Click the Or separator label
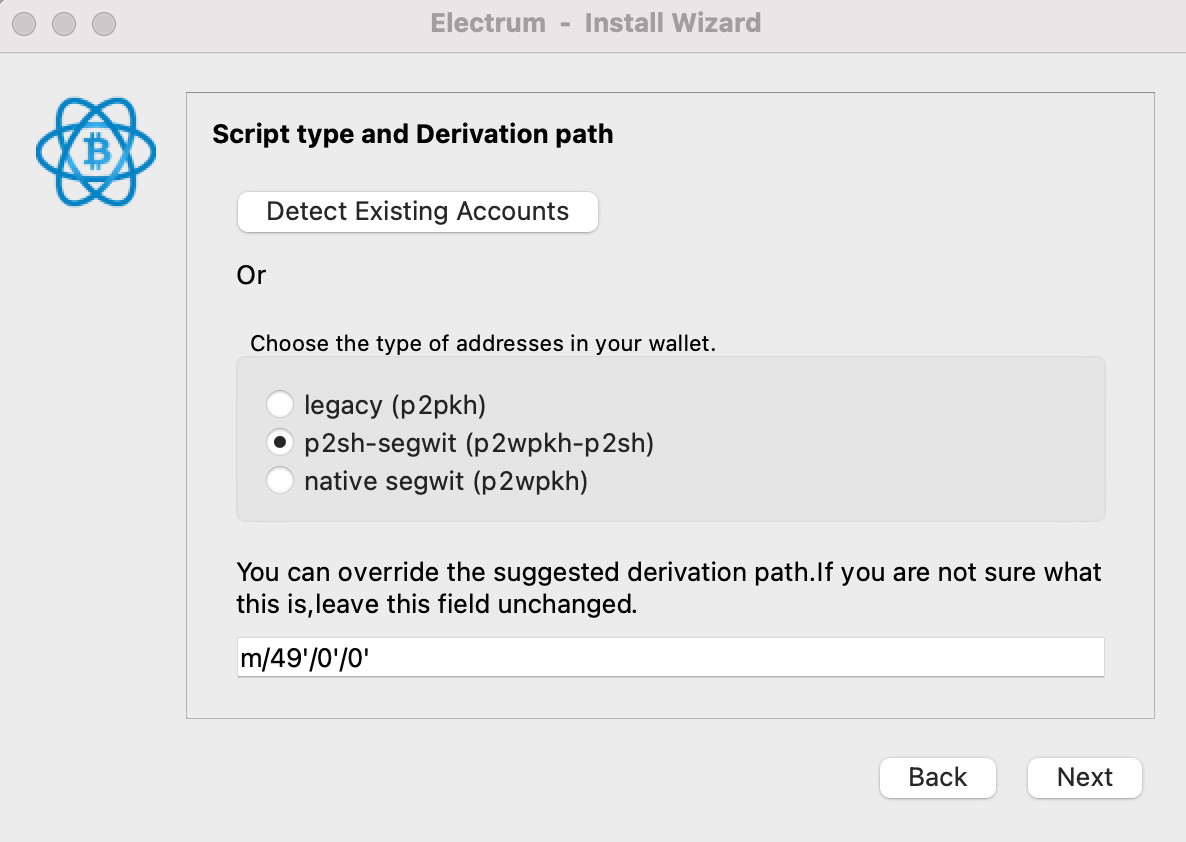 coord(251,275)
